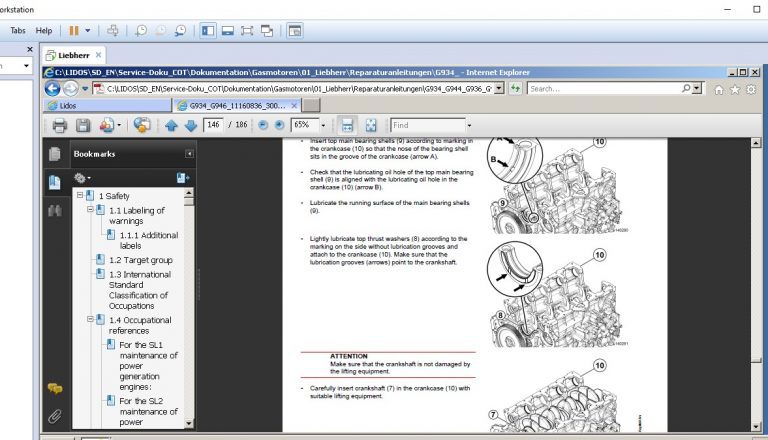Click send Ctrl+Alt+Del icon
This screenshot has height=440, width=768.
[x=113, y=30]
